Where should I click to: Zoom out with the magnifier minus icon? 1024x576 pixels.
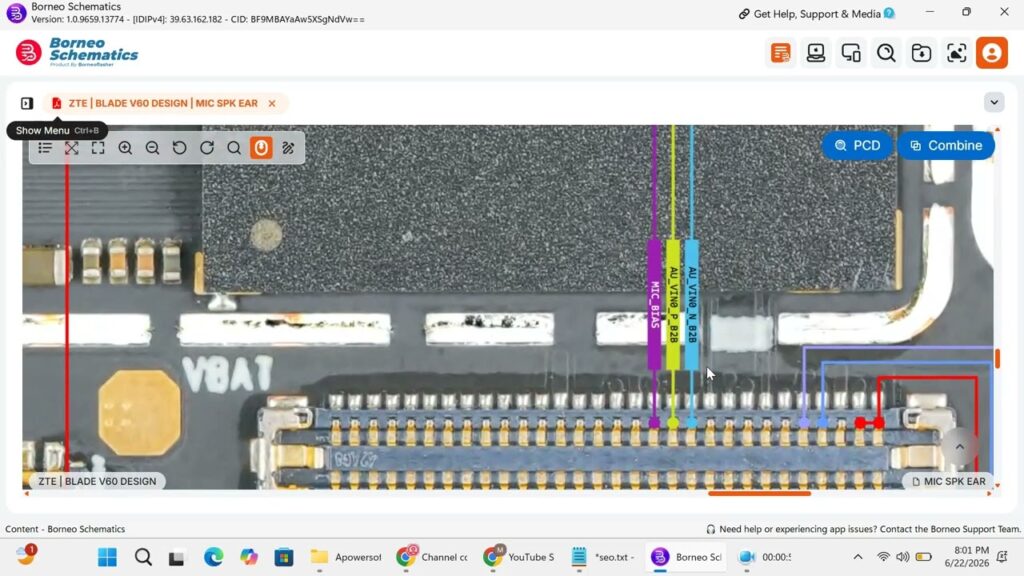pos(152,148)
